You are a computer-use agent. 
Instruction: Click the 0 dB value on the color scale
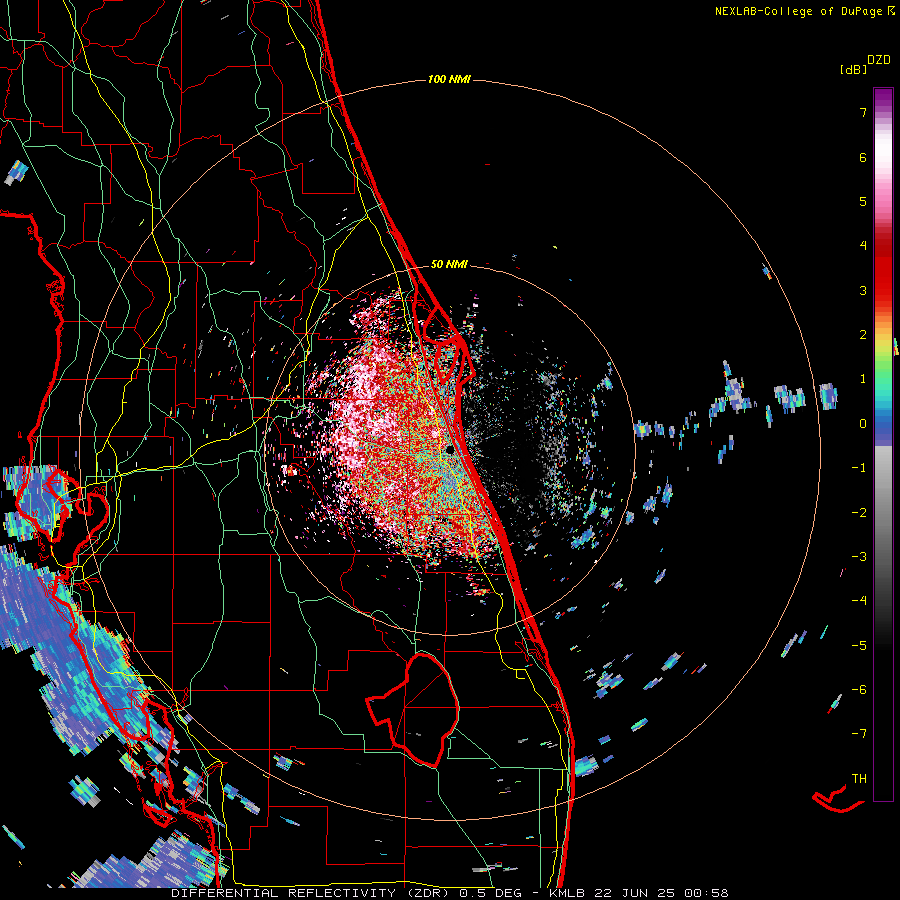coord(863,424)
